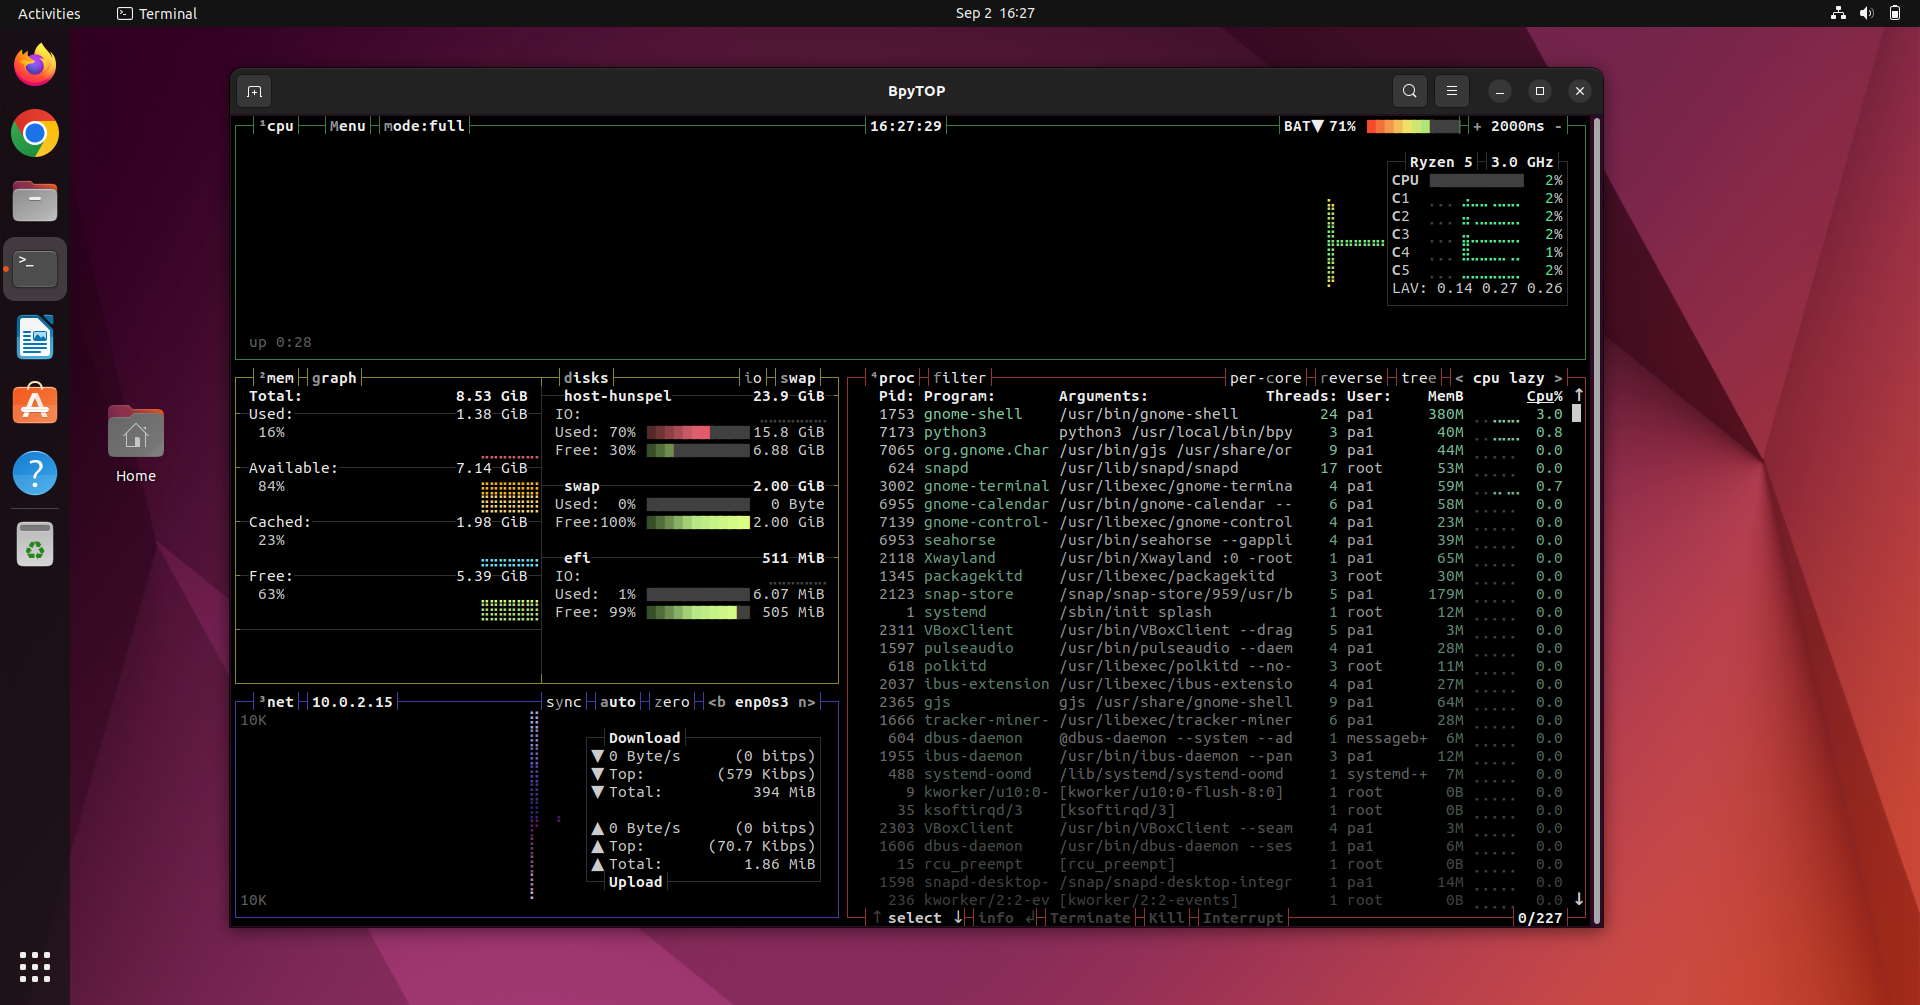Open the filter option in proc panel
Image resolution: width=1920 pixels, height=1005 pixels.
[959, 378]
